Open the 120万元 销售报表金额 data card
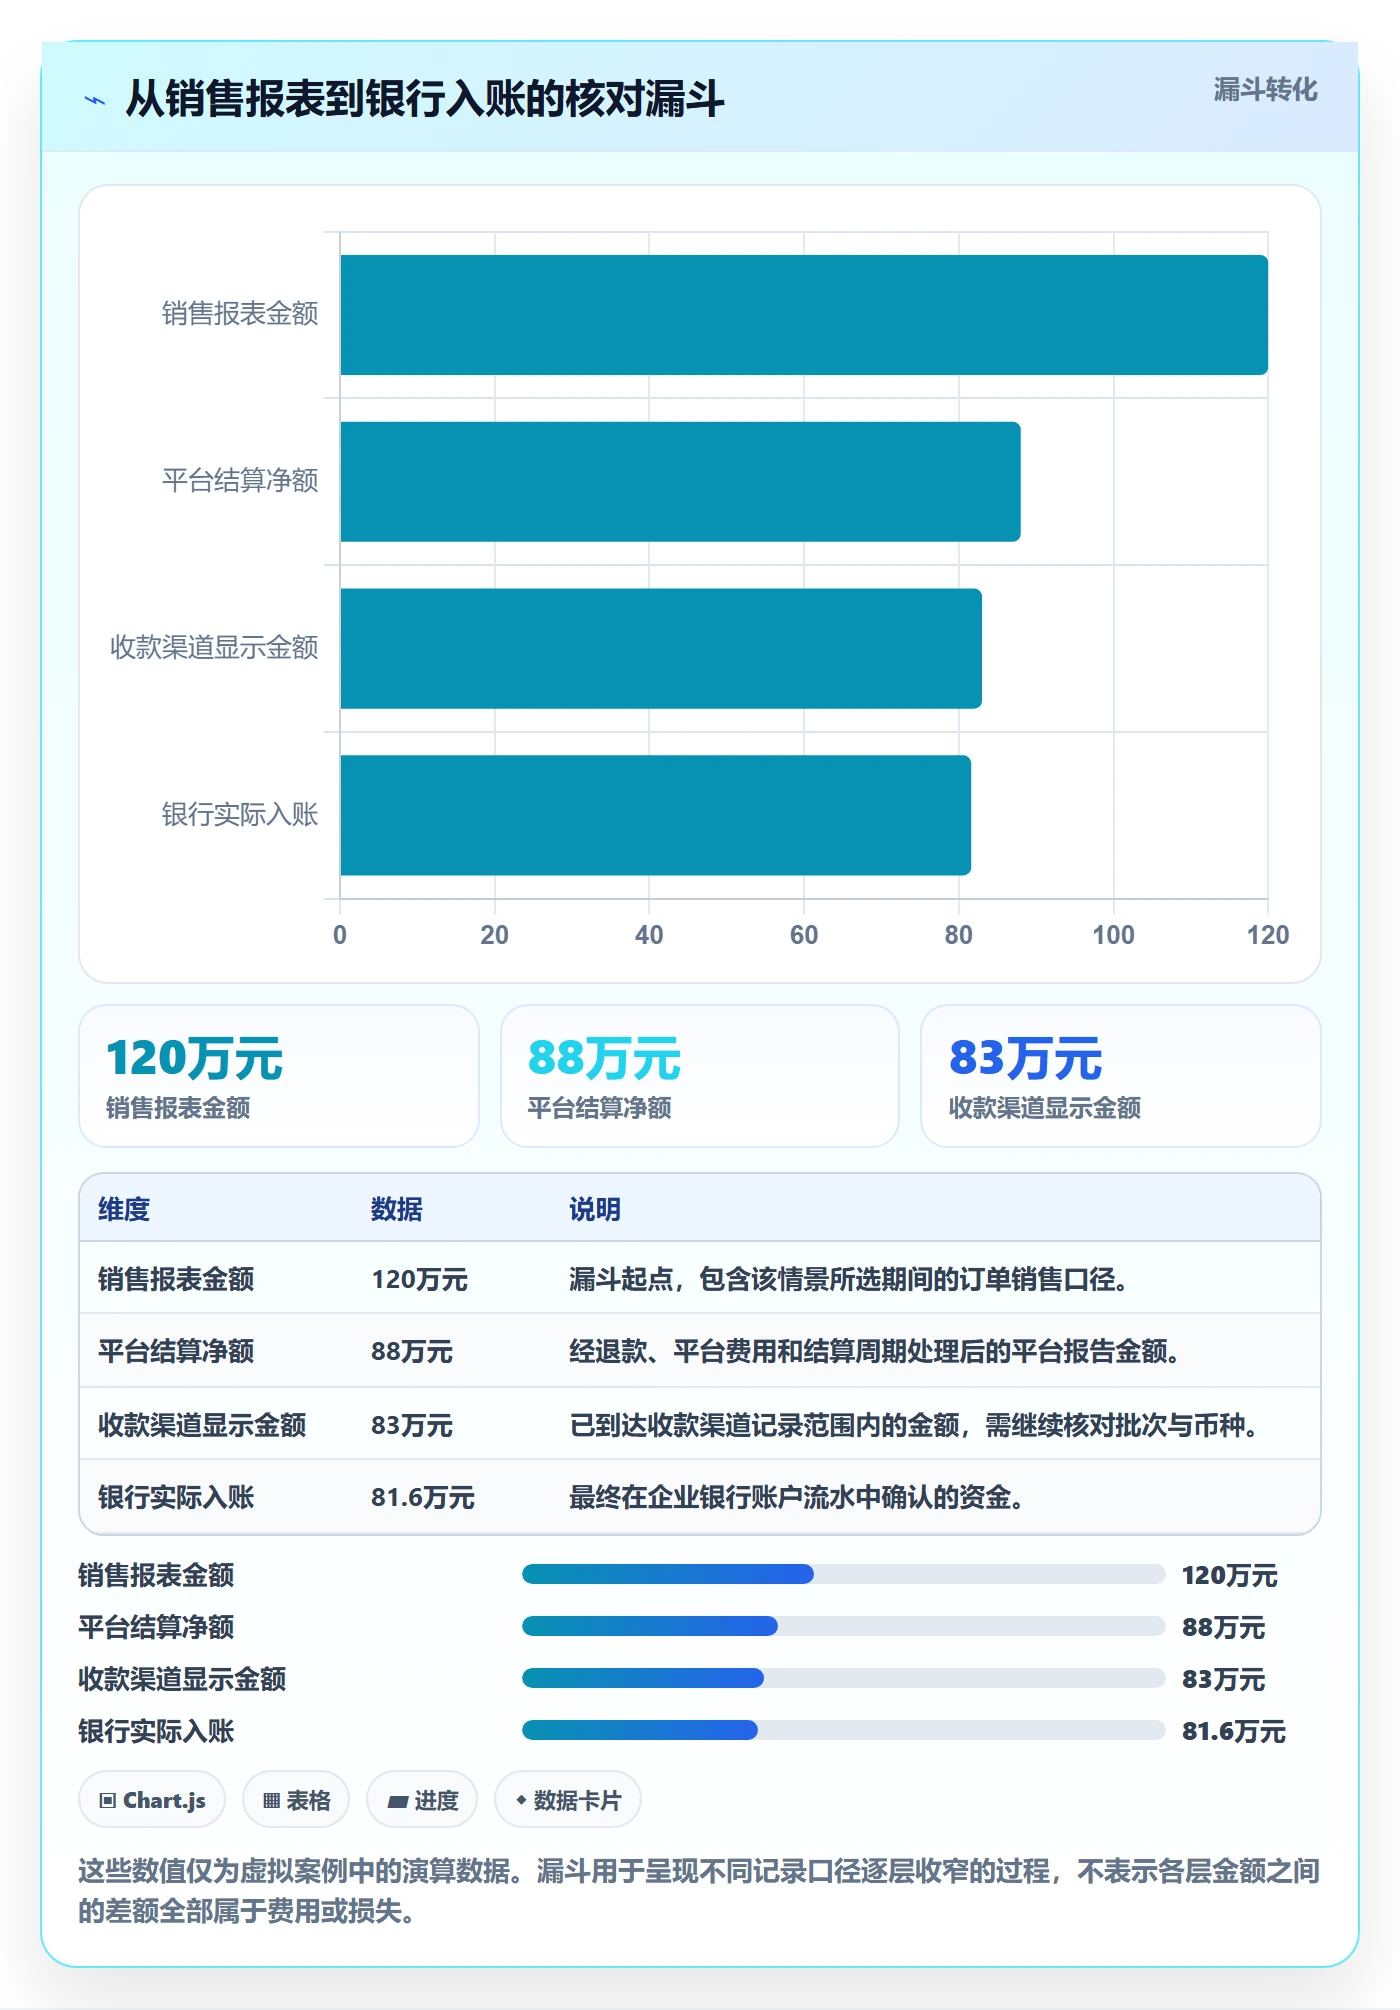 [x=279, y=1076]
